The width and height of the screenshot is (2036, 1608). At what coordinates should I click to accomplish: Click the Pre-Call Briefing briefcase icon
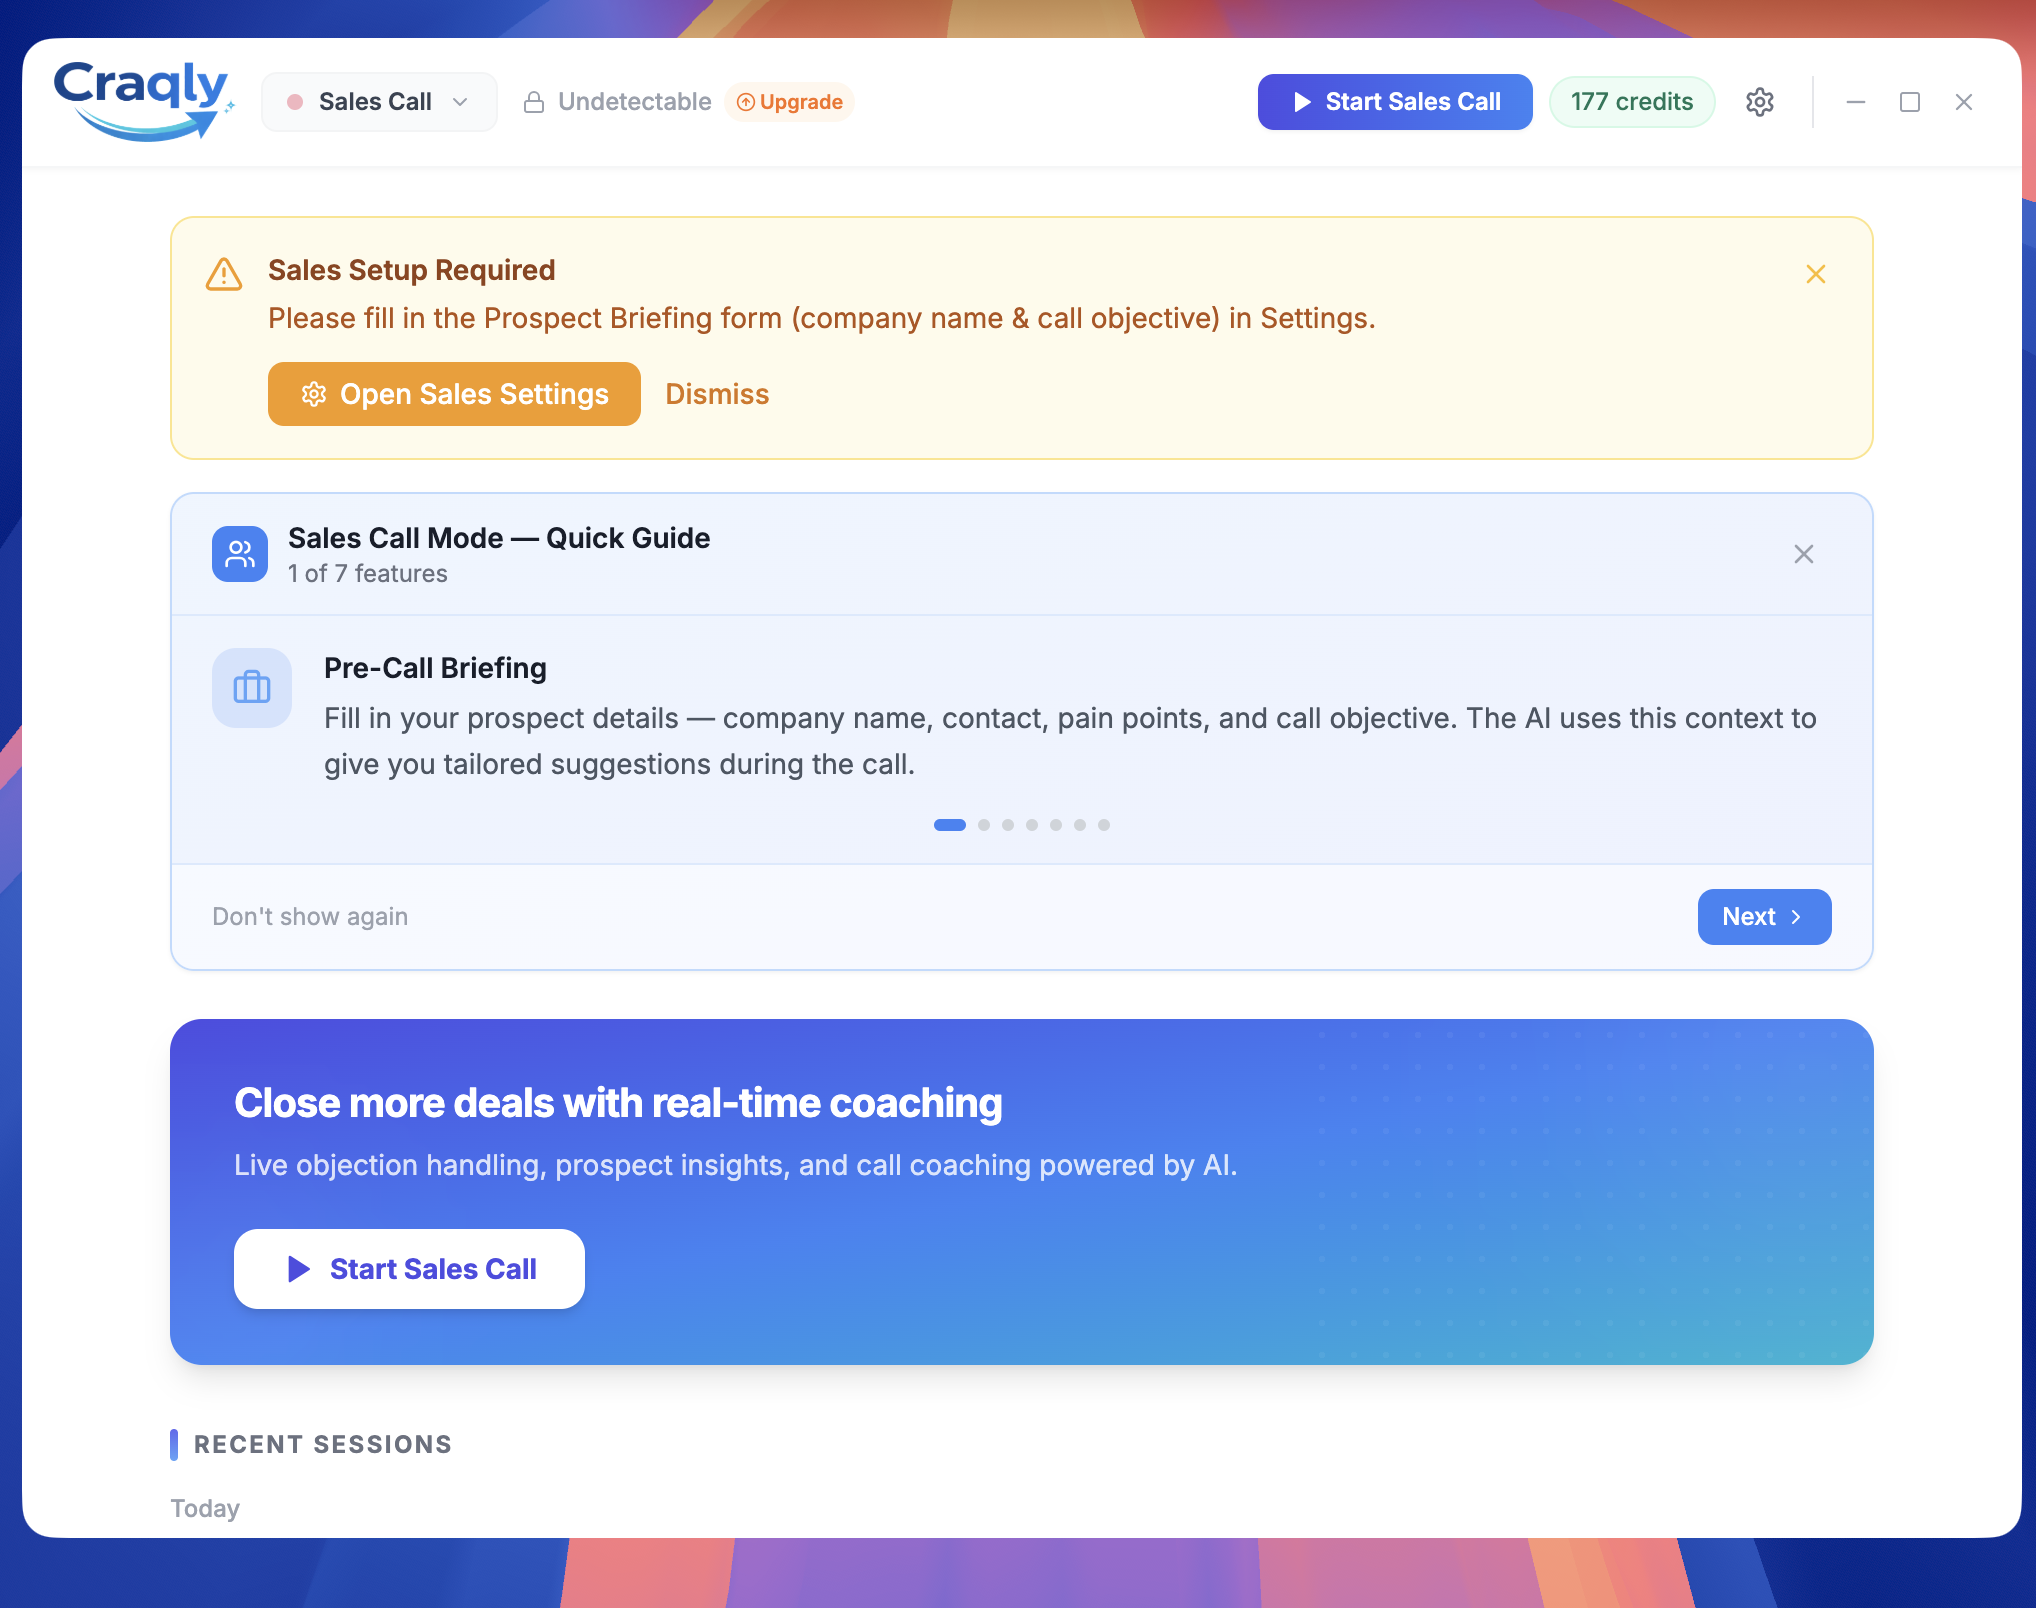pyautogui.click(x=252, y=688)
